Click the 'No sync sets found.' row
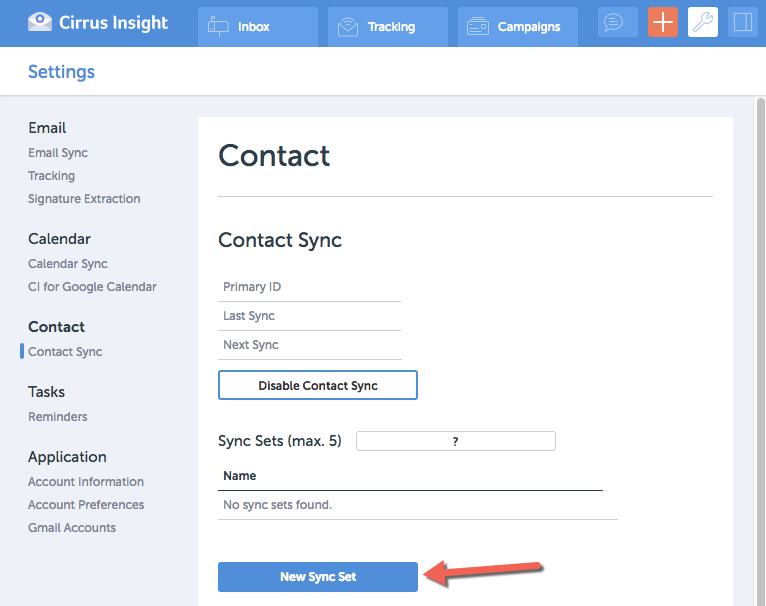 pyautogui.click(x=418, y=505)
